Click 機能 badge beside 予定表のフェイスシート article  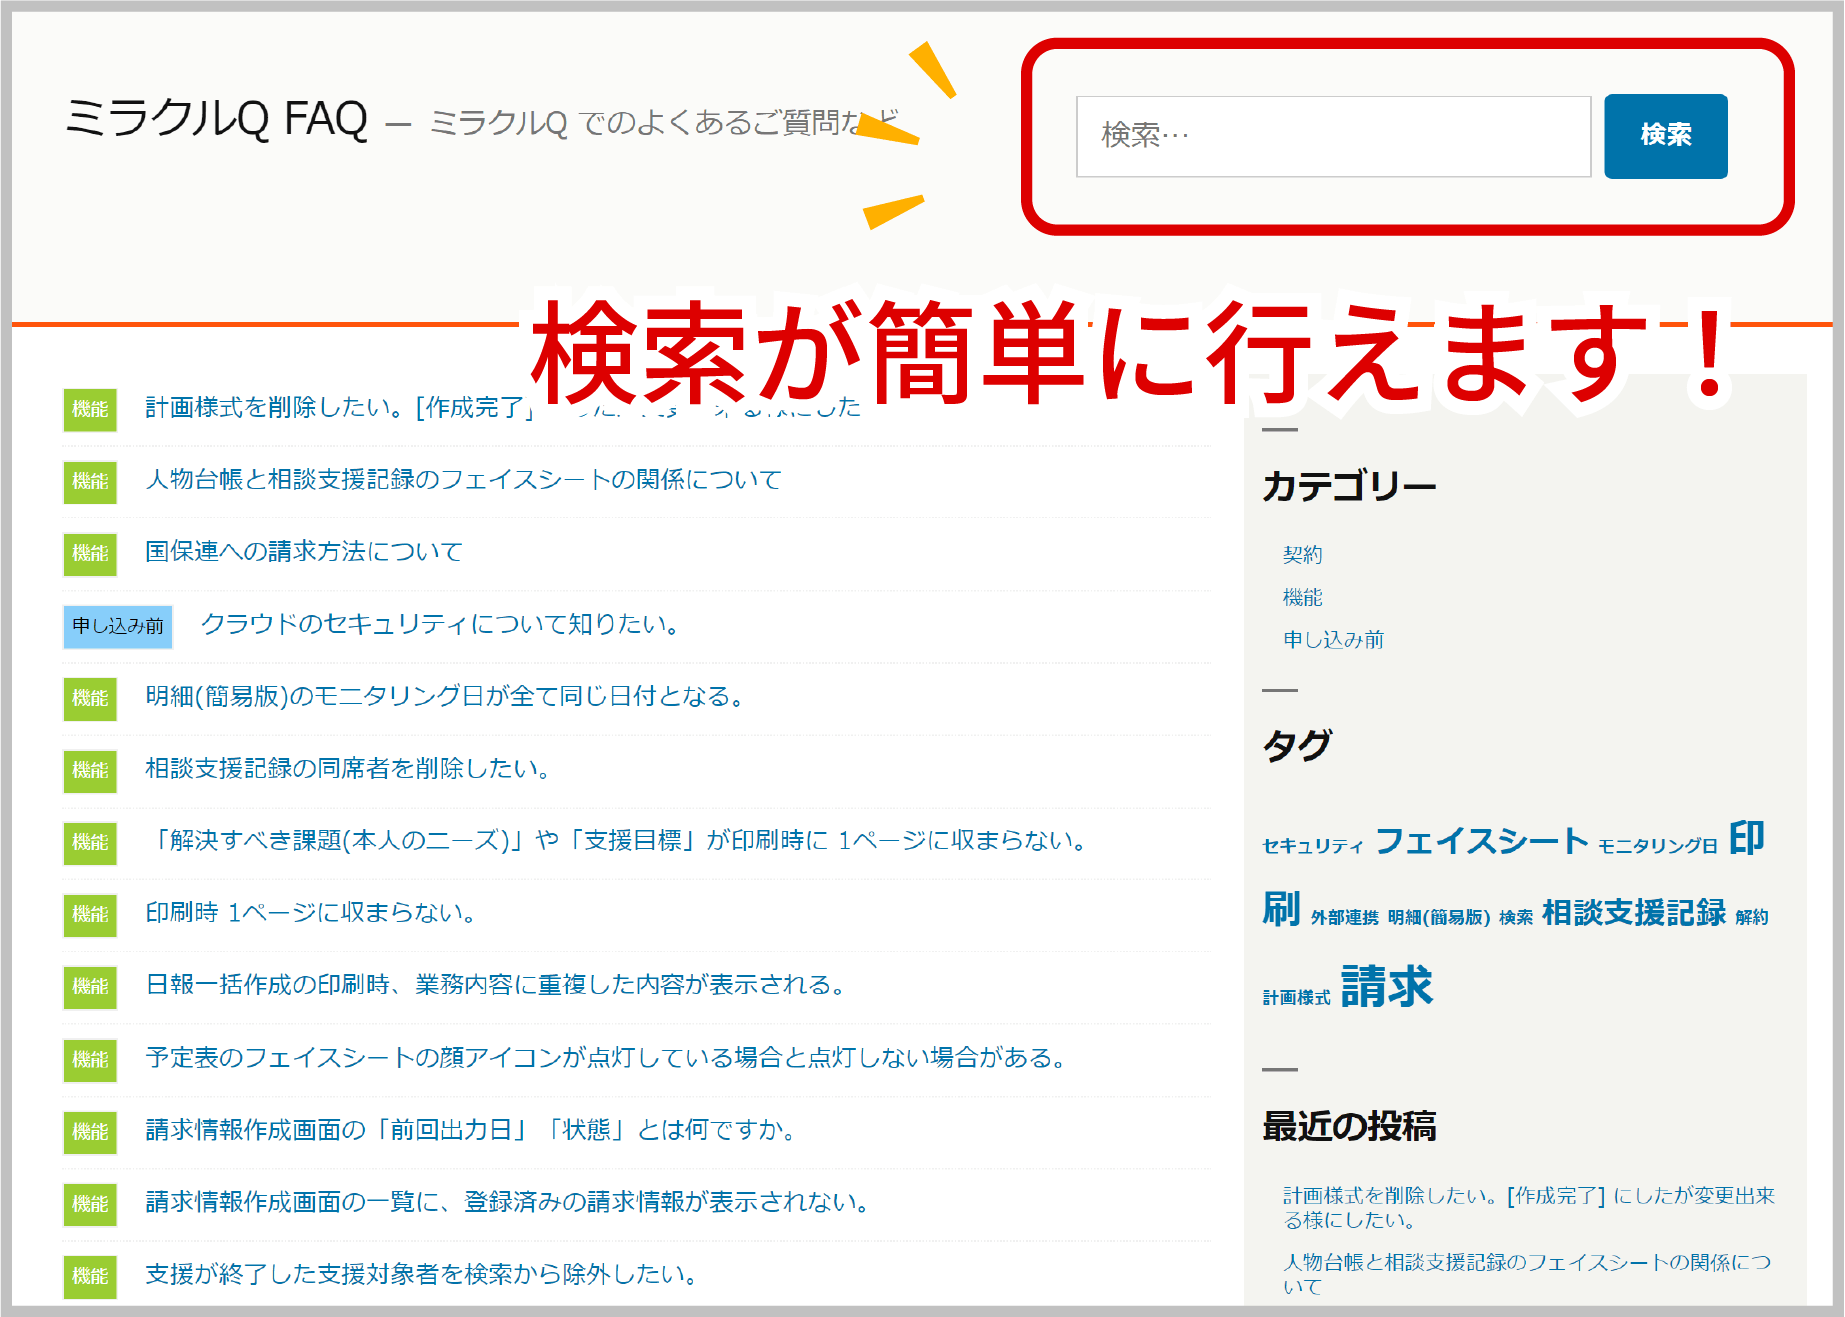(x=90, y=1060)
